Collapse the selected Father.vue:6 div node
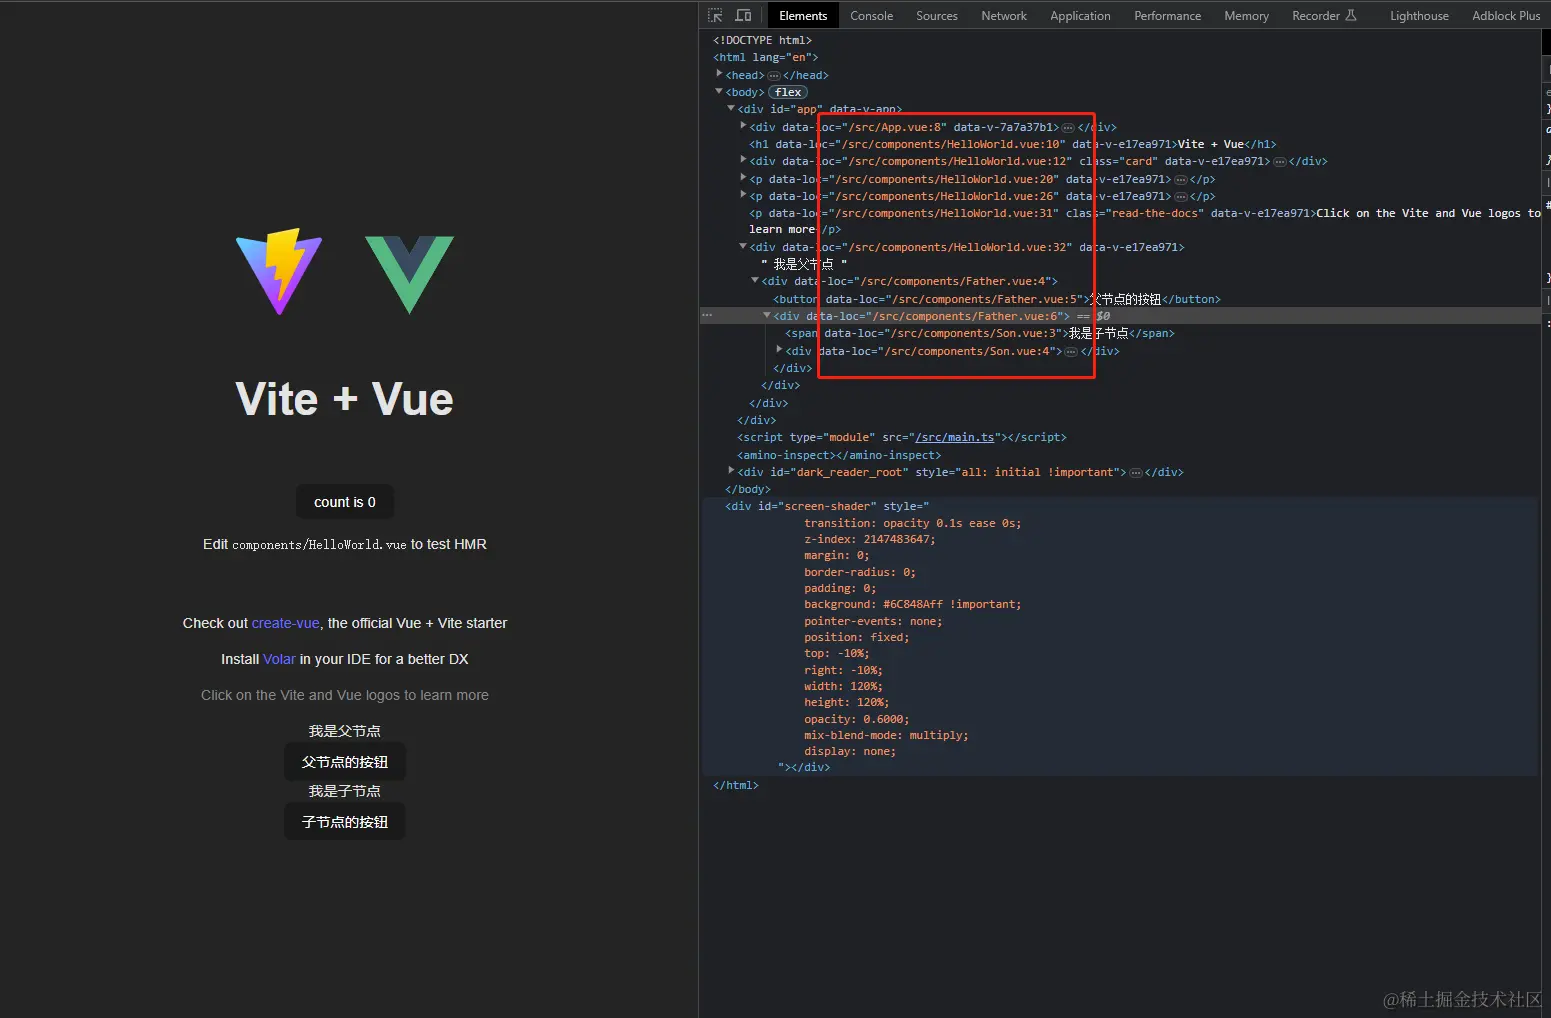Image resolution: width=1551 pixels, height=1018 pixels. pos(767,315)
